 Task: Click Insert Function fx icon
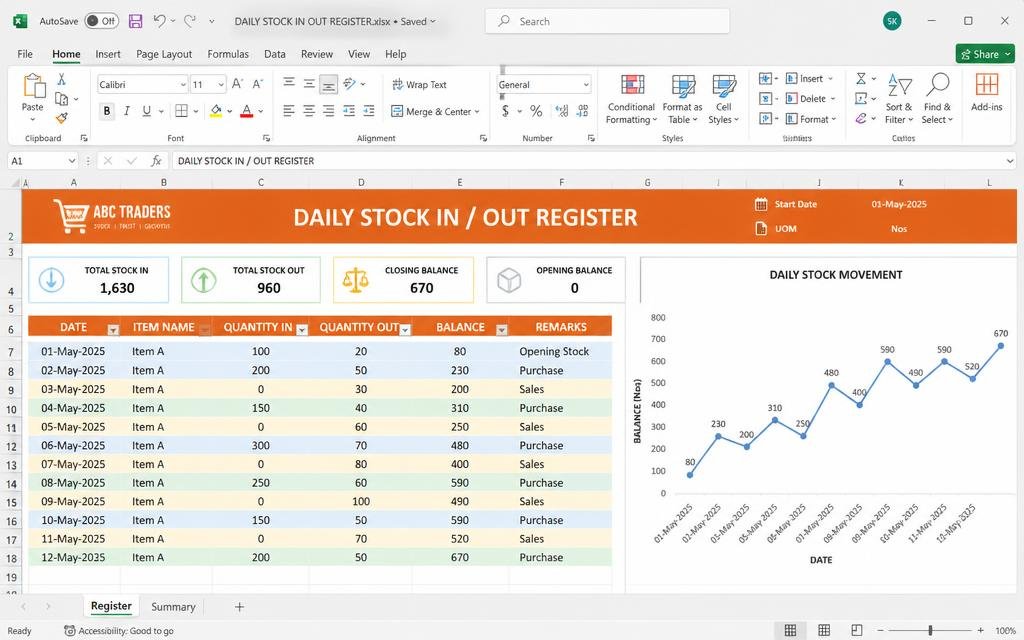156,161
